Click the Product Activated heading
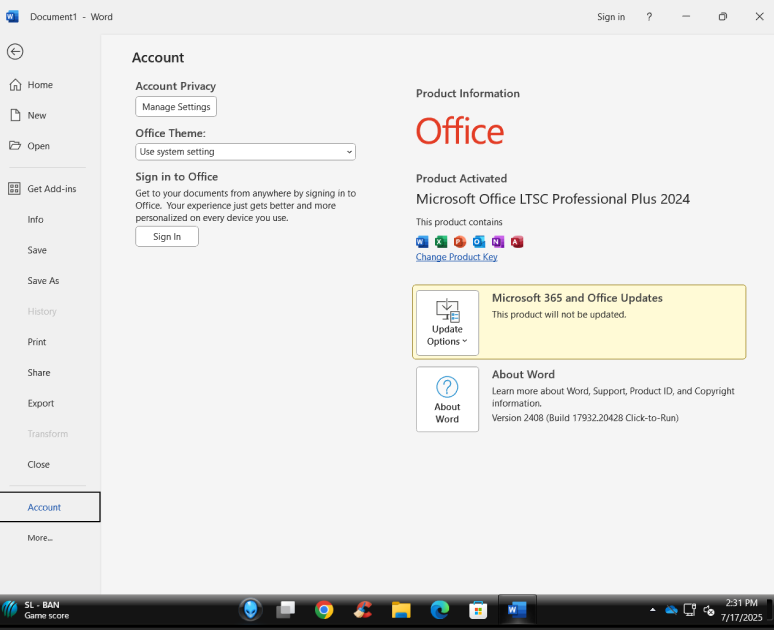This screenshot has width=774, height=630. pyautogui.click(x=462, y=178)
